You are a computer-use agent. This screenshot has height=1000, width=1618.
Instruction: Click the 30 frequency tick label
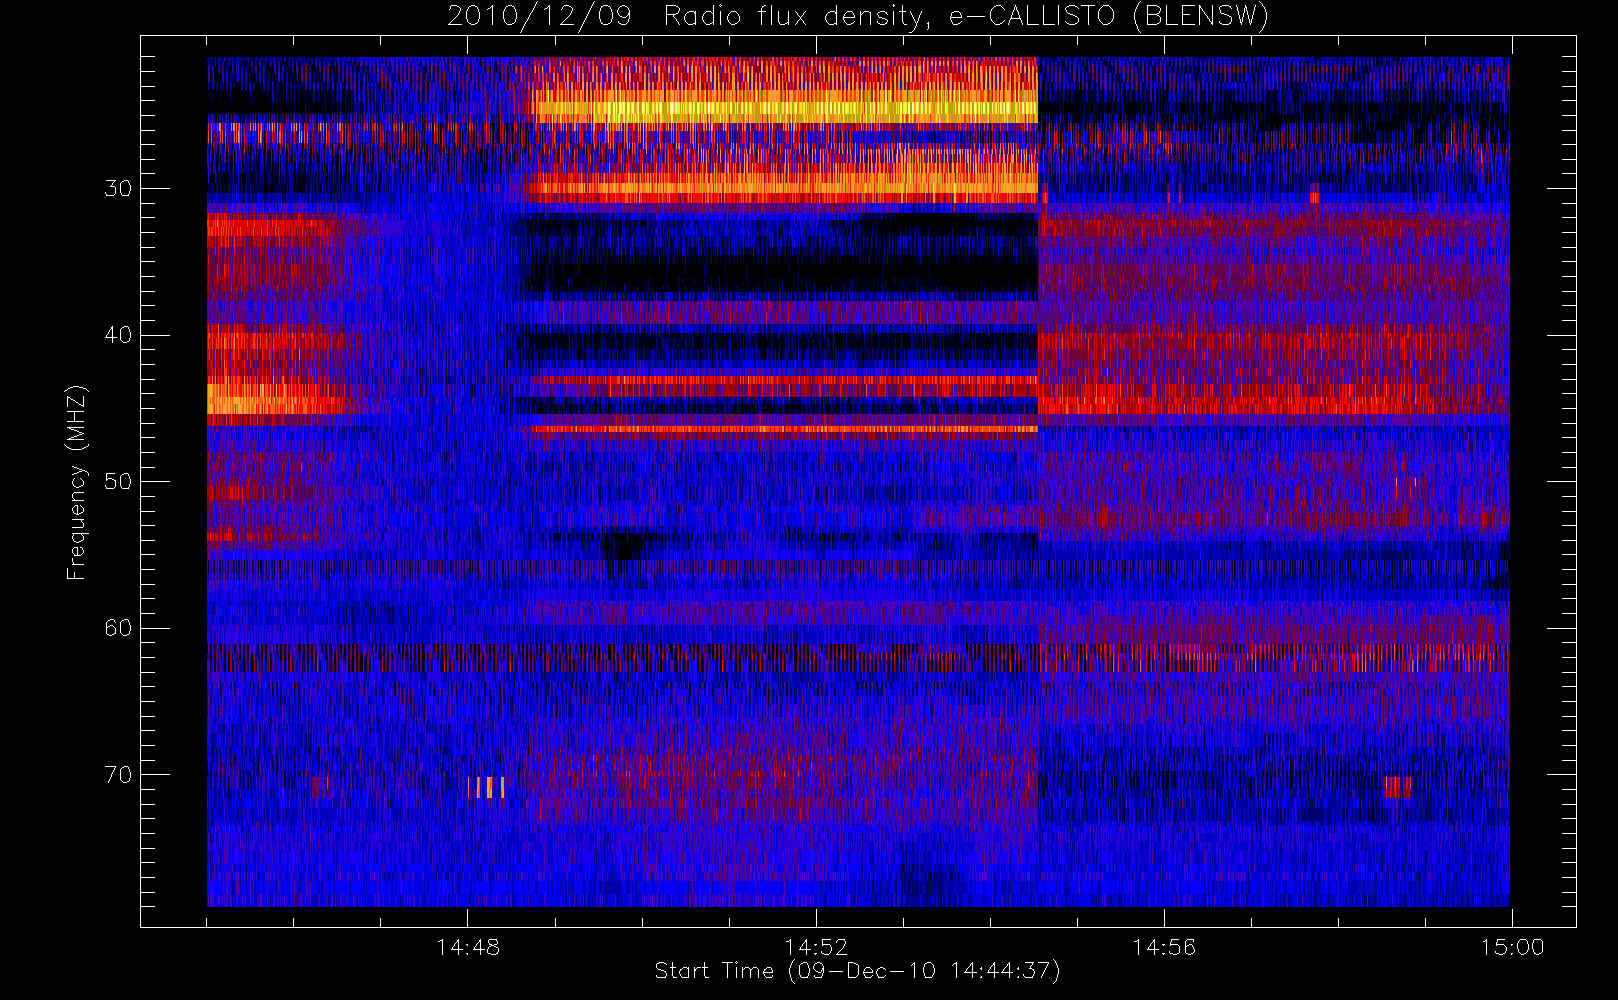118,189
